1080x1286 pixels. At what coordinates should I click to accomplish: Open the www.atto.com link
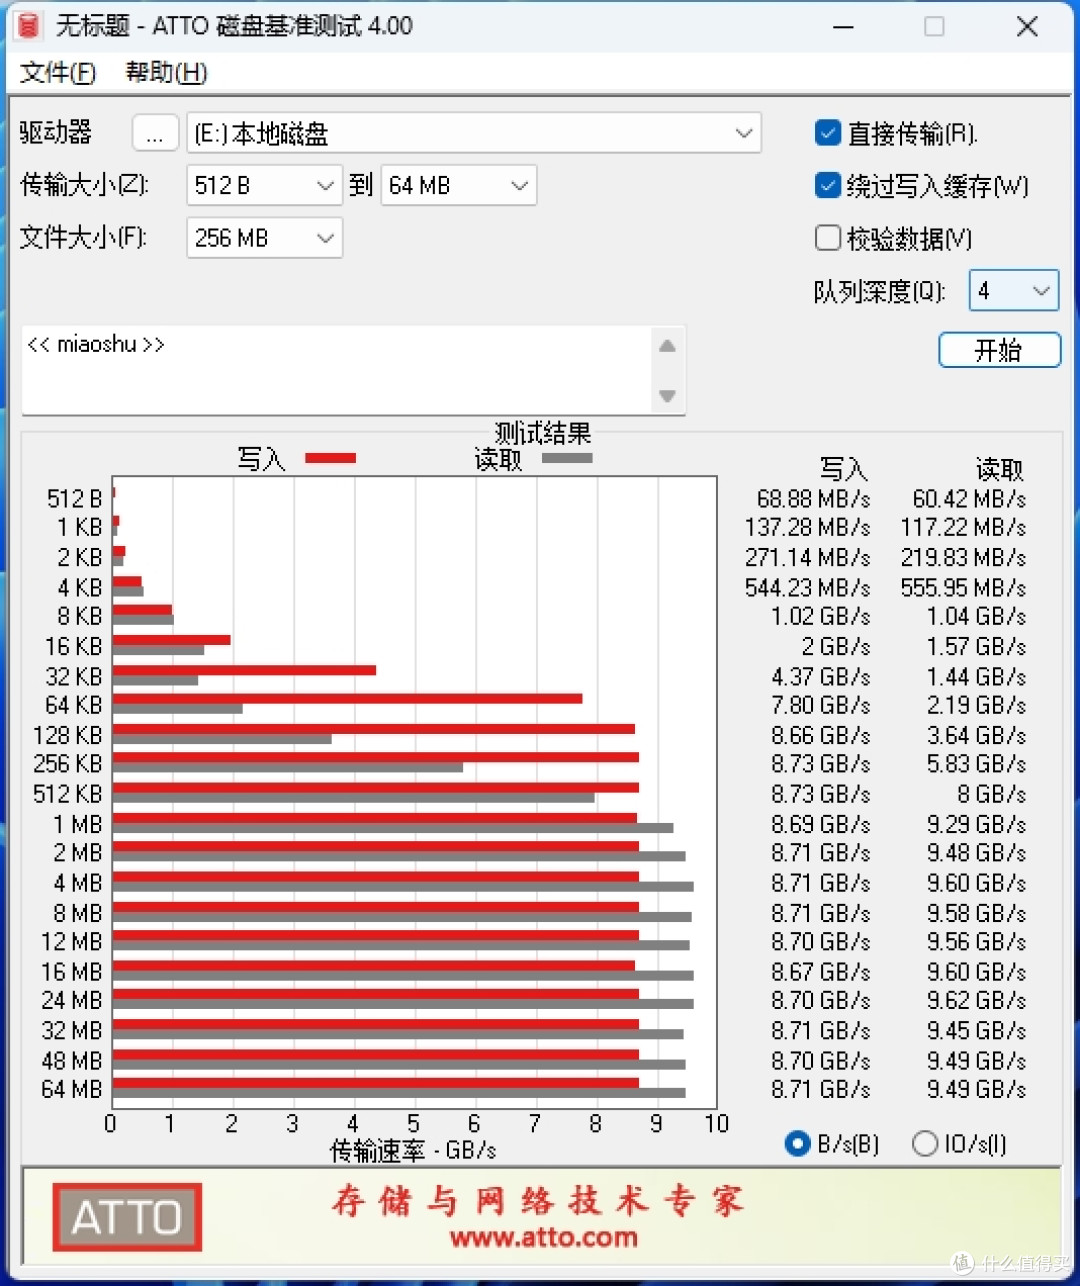coord(543,1237)
